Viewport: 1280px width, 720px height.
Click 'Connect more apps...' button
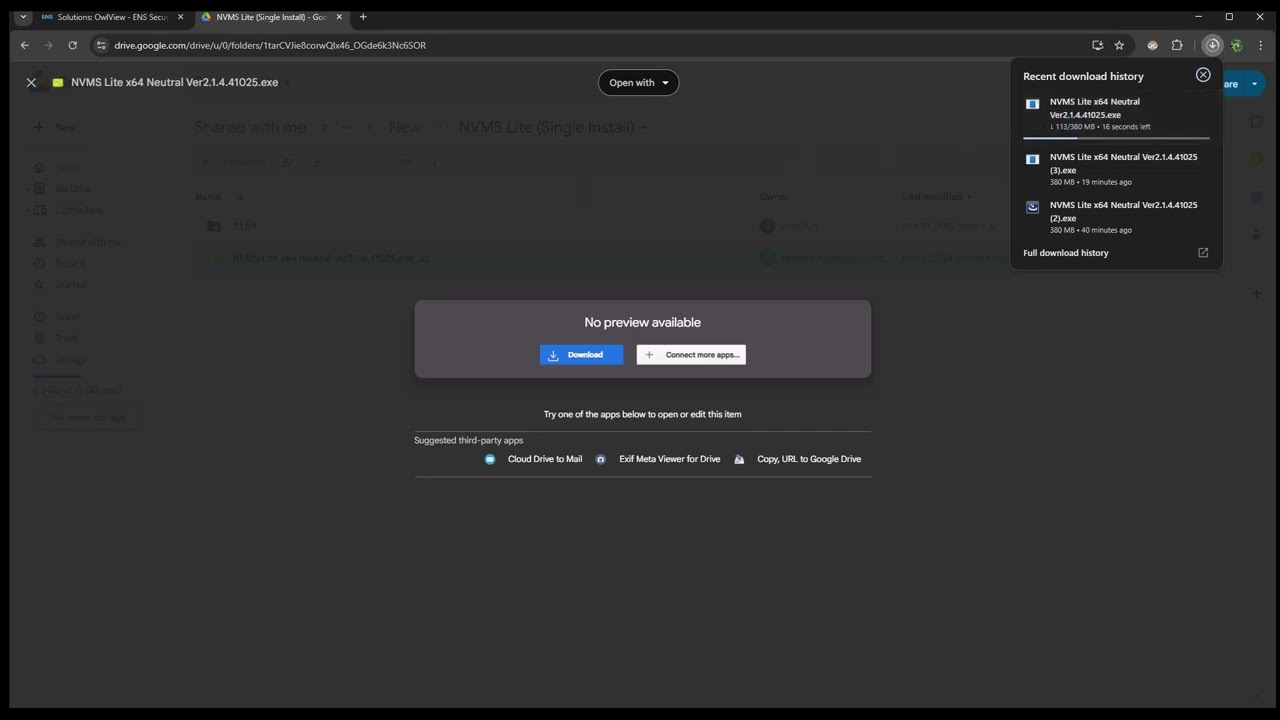(691, 355)
